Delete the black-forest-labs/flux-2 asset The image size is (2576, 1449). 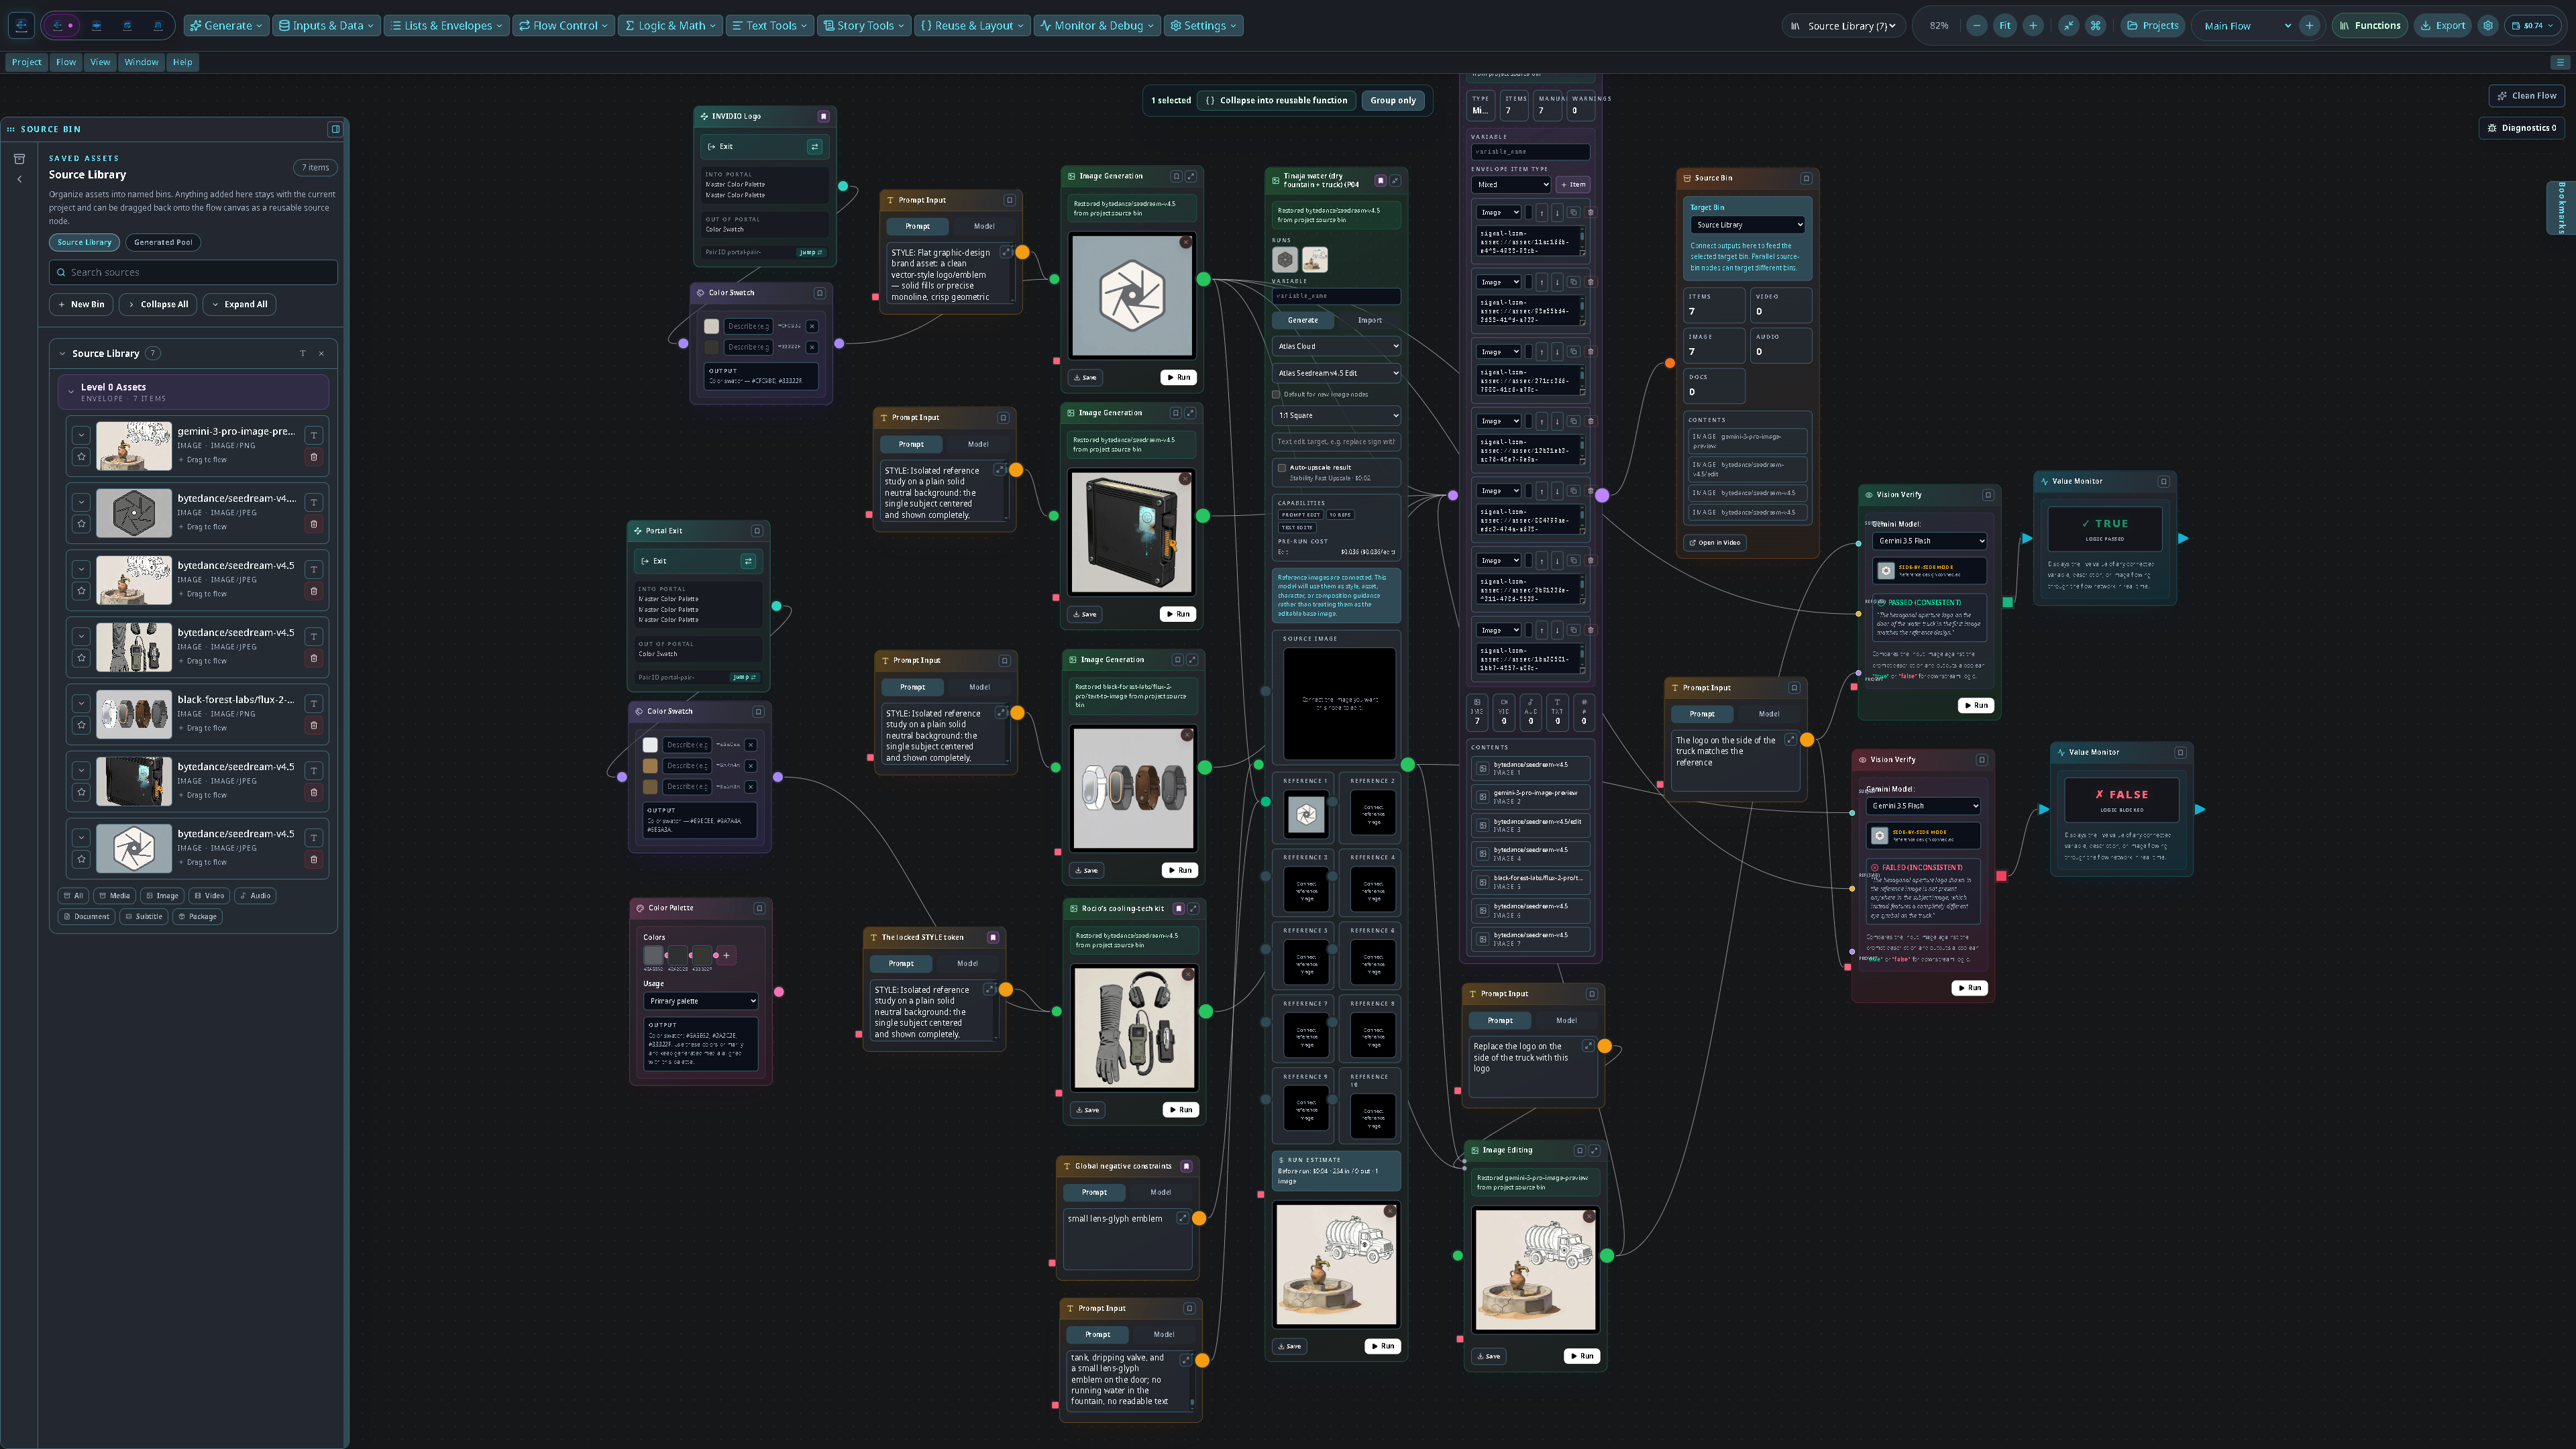(314, 725)
